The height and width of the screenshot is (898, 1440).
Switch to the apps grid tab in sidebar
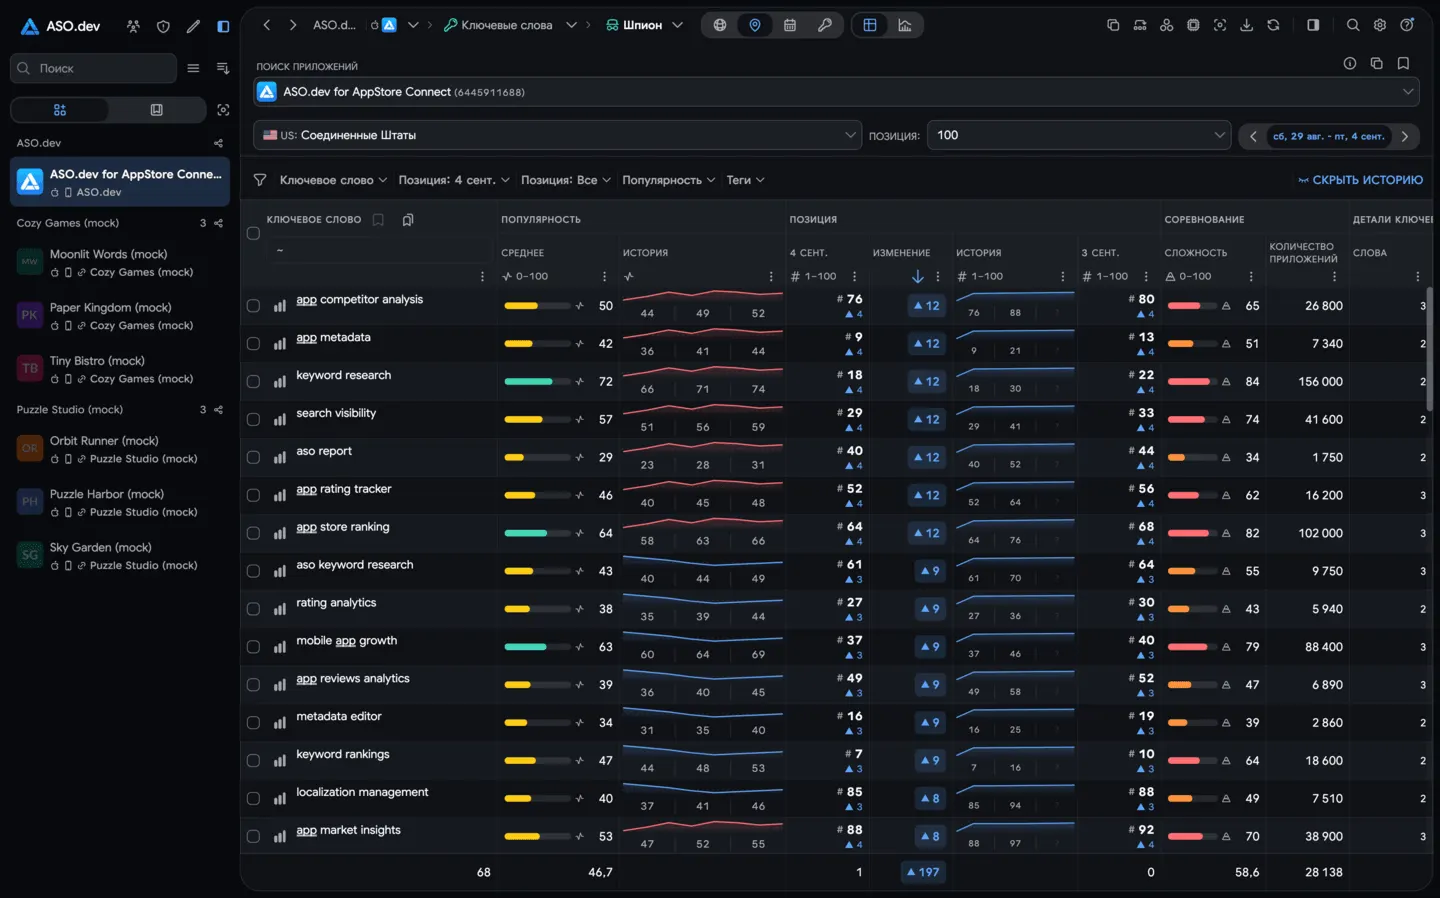pyautogui.click(x=60, y=110)
